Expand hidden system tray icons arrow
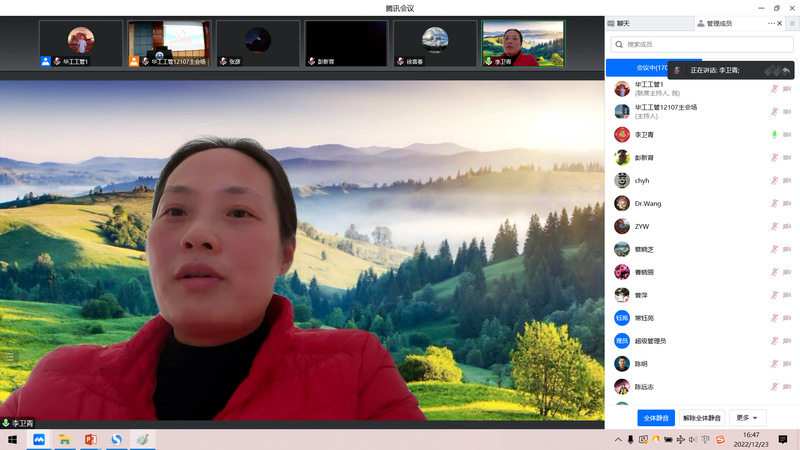 point(618,440)
